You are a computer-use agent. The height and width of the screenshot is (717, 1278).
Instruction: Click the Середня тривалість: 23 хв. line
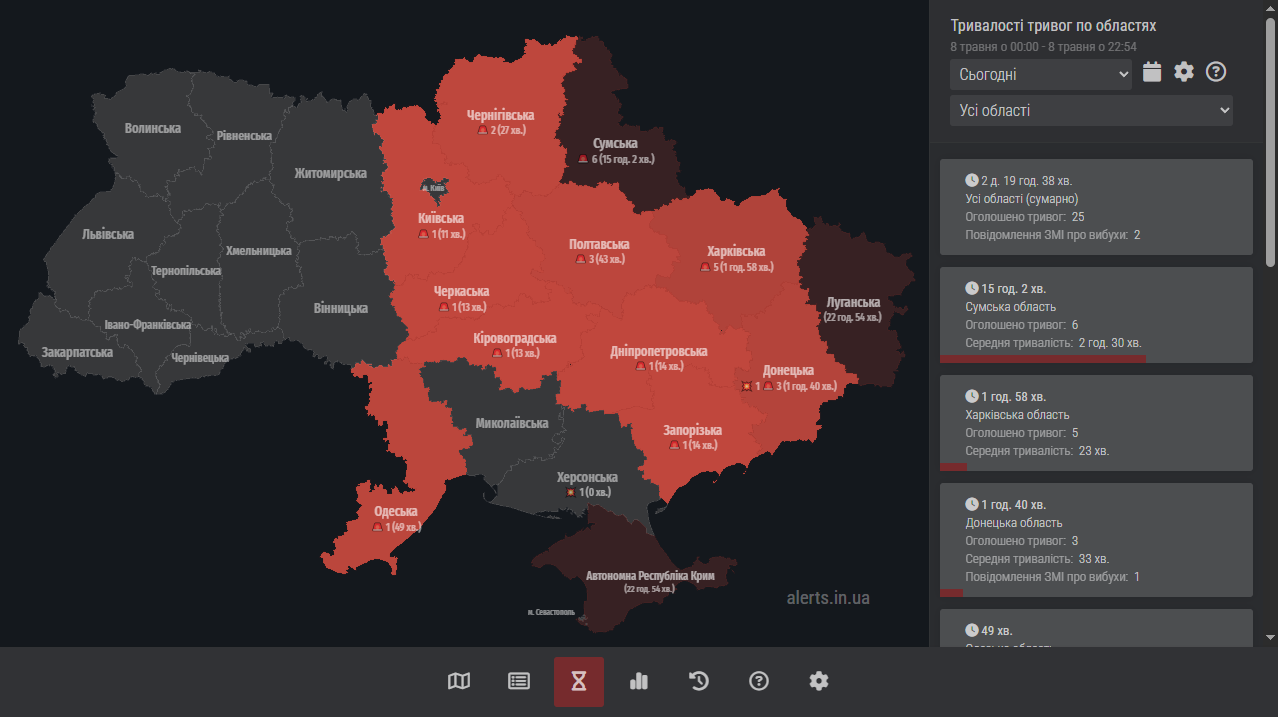(1037, 451)
